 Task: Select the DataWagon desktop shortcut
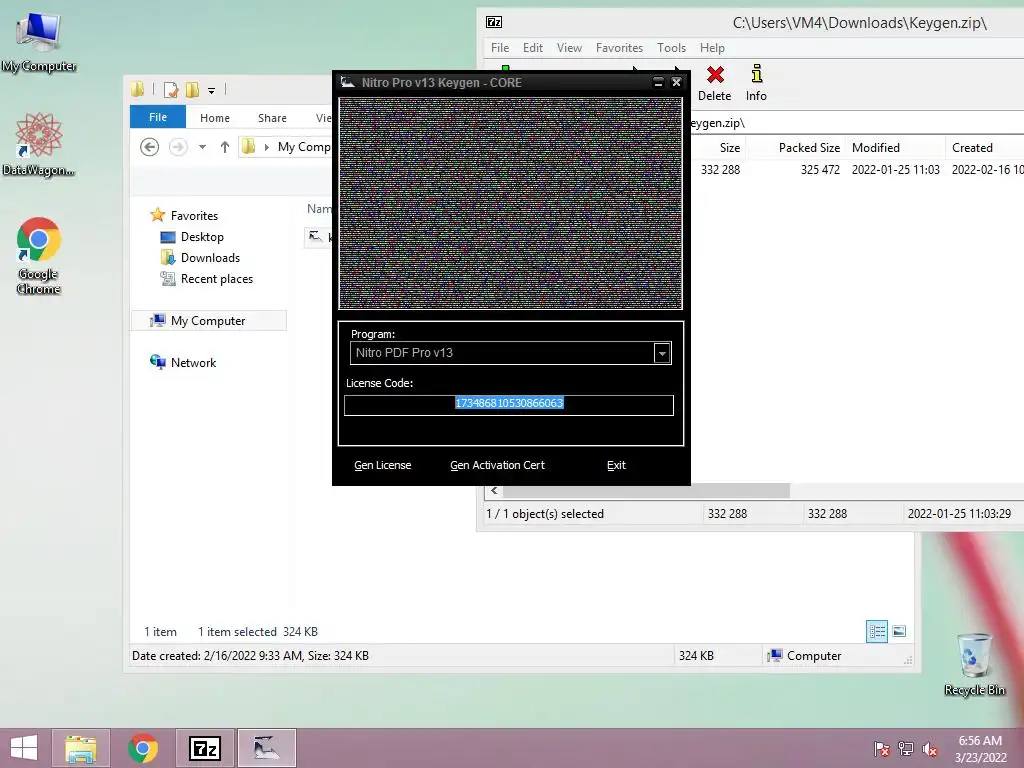point(39,145)
